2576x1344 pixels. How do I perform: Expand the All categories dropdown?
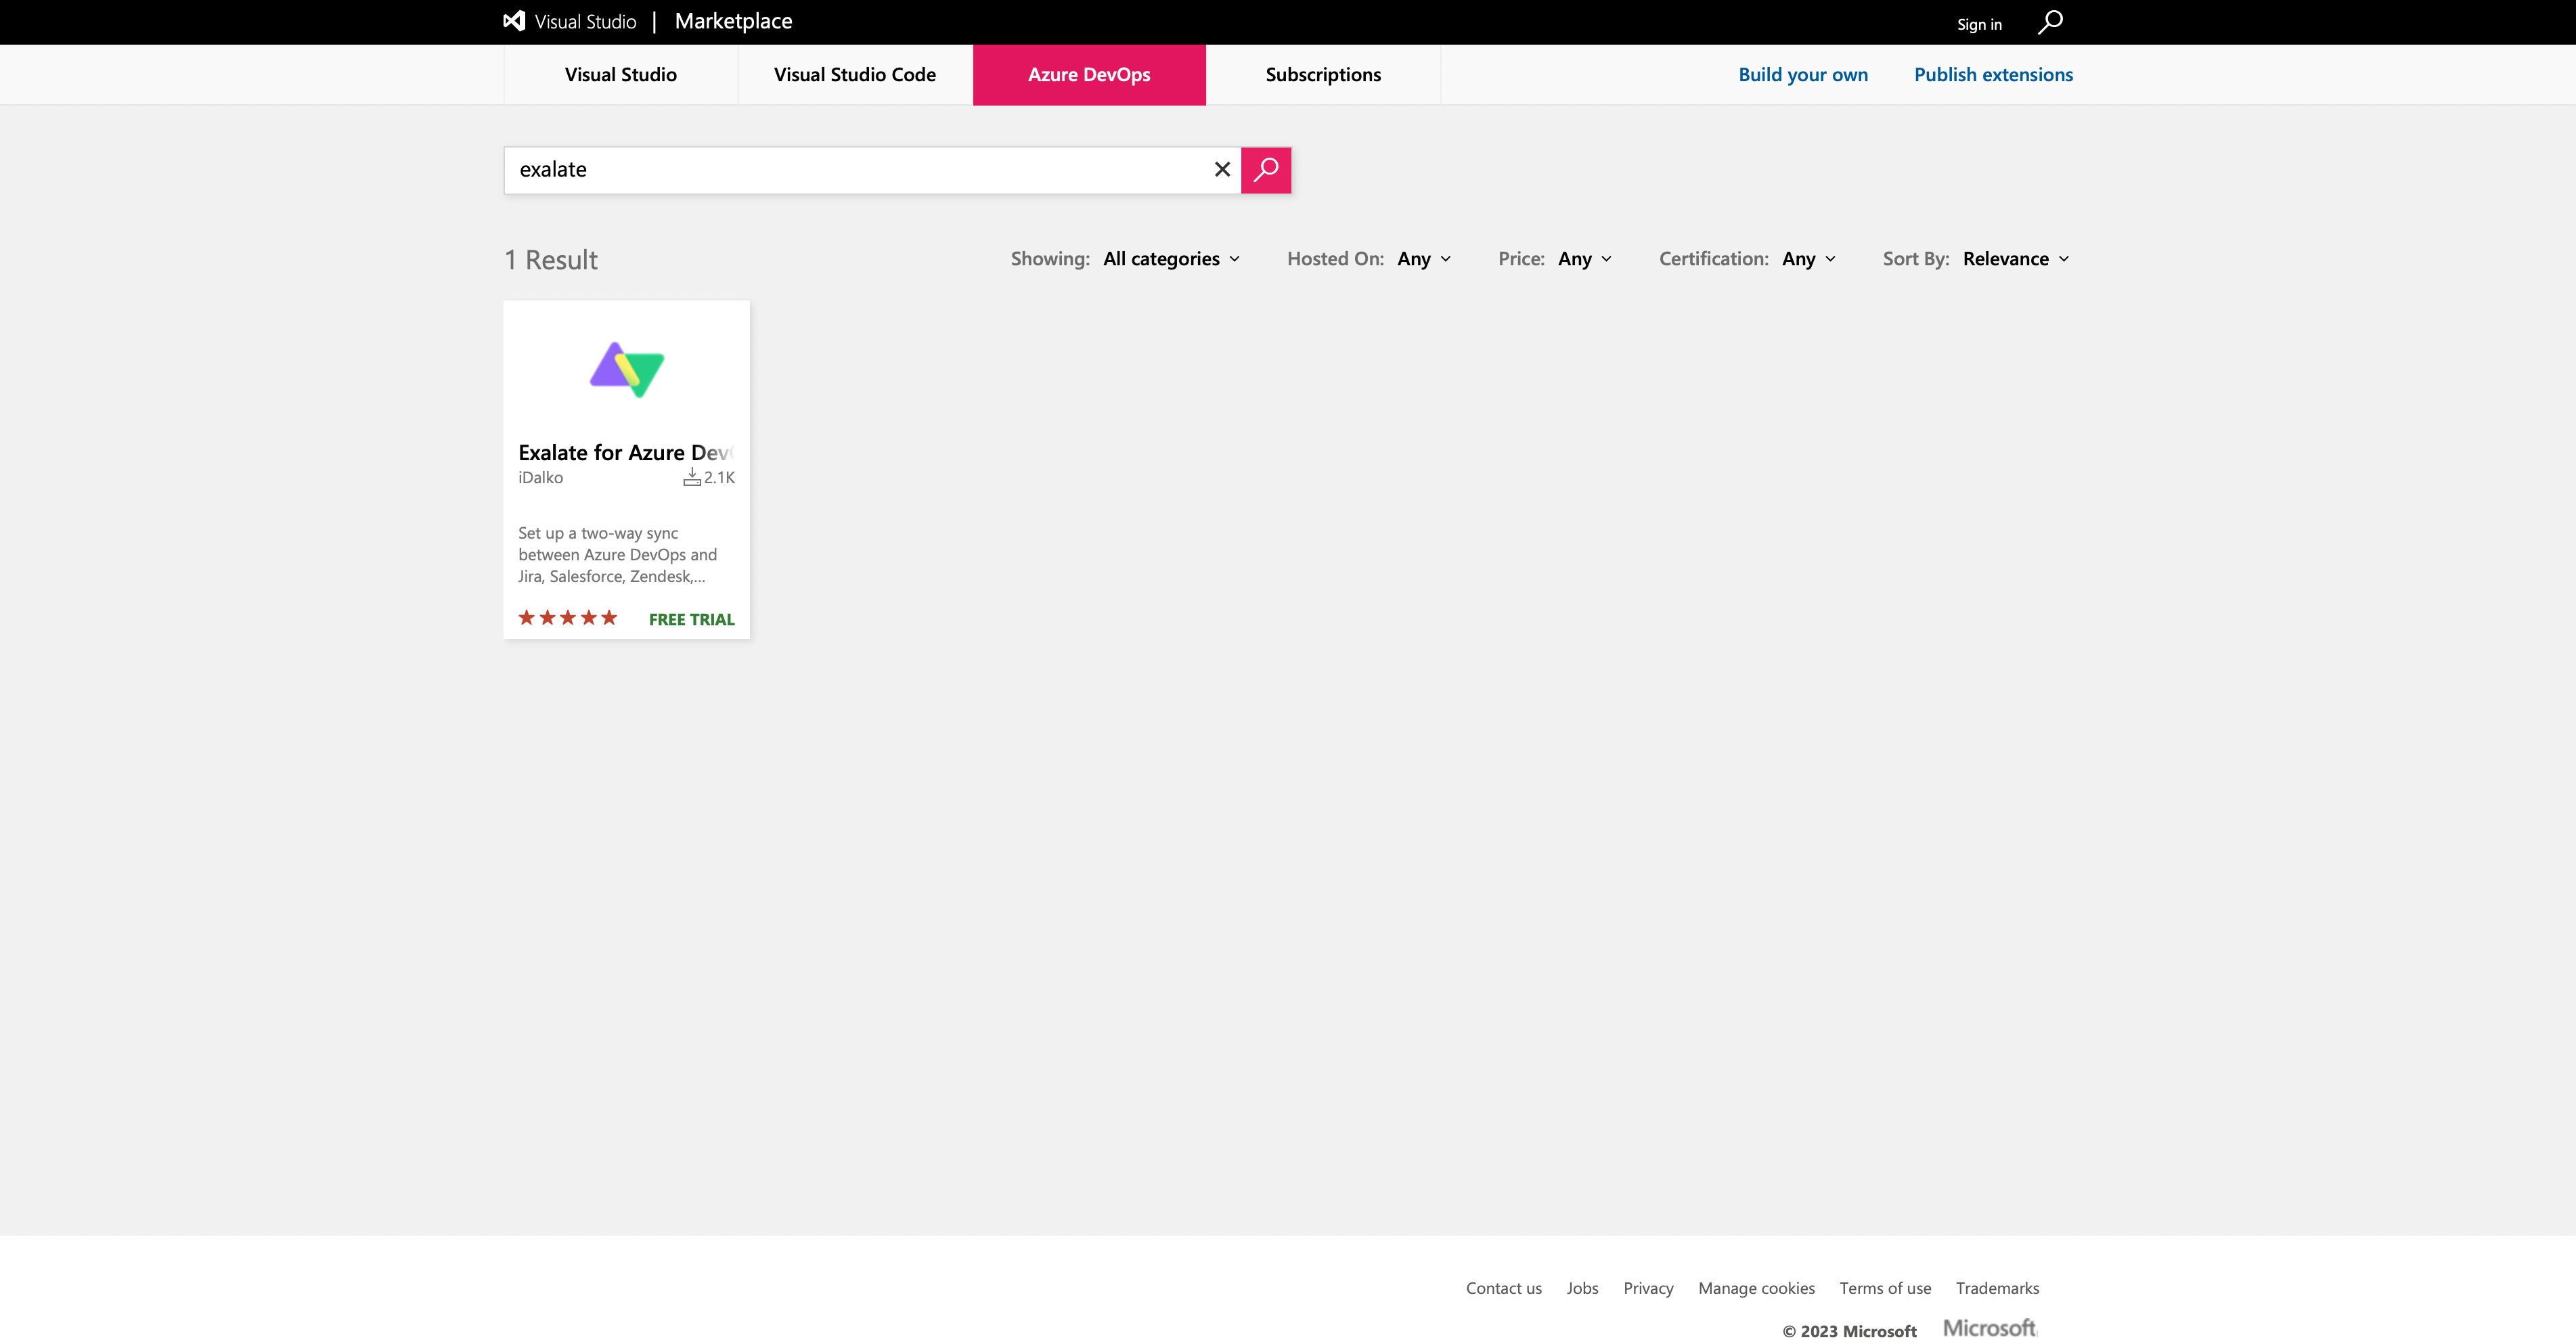coord(1171,259)
